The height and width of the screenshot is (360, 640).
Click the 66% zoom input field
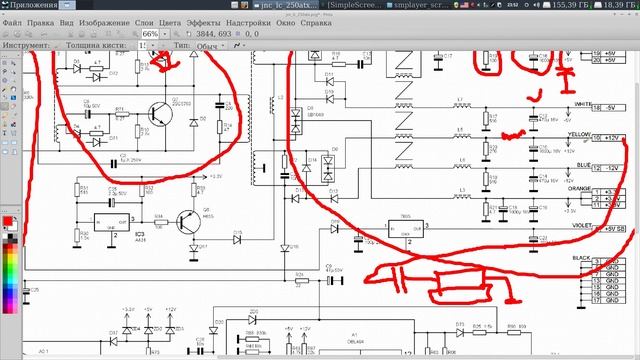point(151,34)
